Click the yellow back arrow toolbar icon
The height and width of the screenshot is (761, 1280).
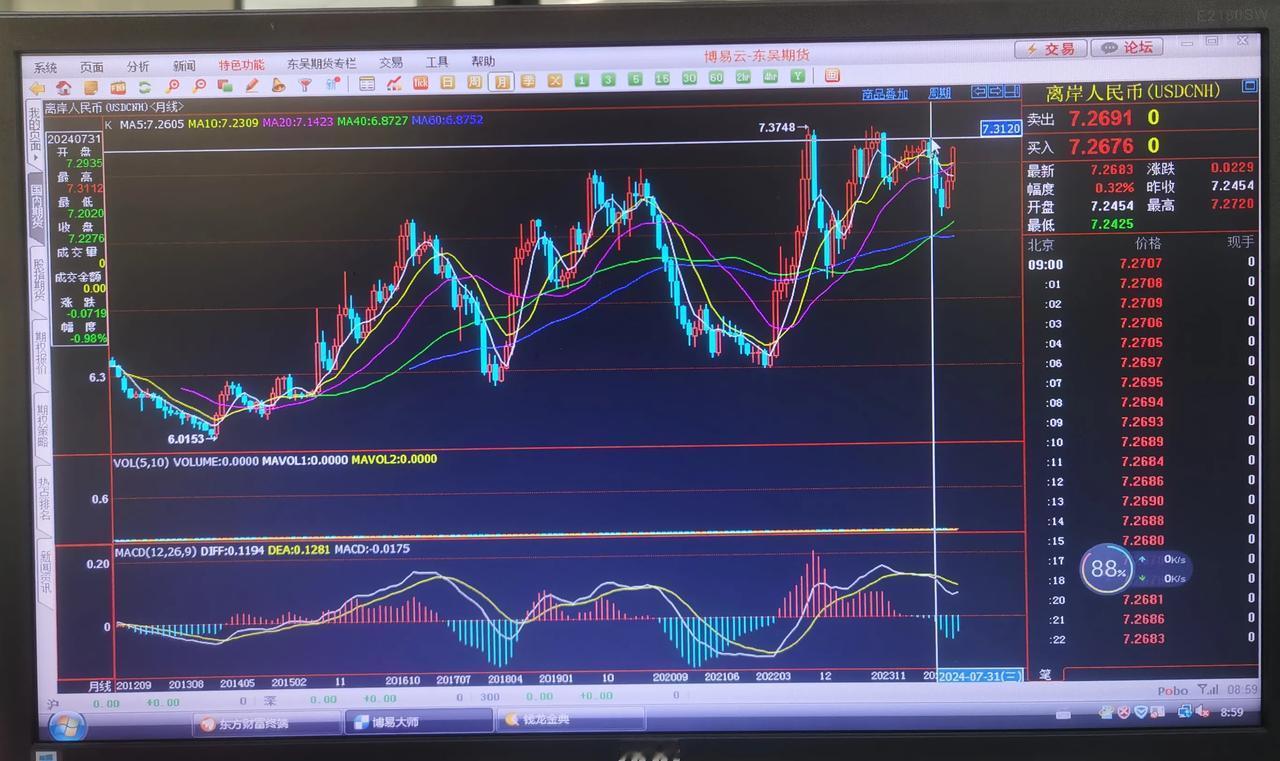click(x=37, y=88)
